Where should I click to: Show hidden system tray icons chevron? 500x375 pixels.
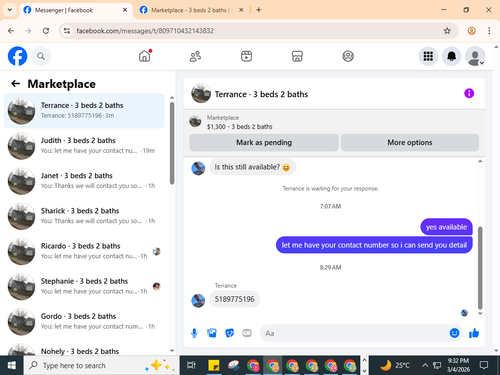click(425, 365)
